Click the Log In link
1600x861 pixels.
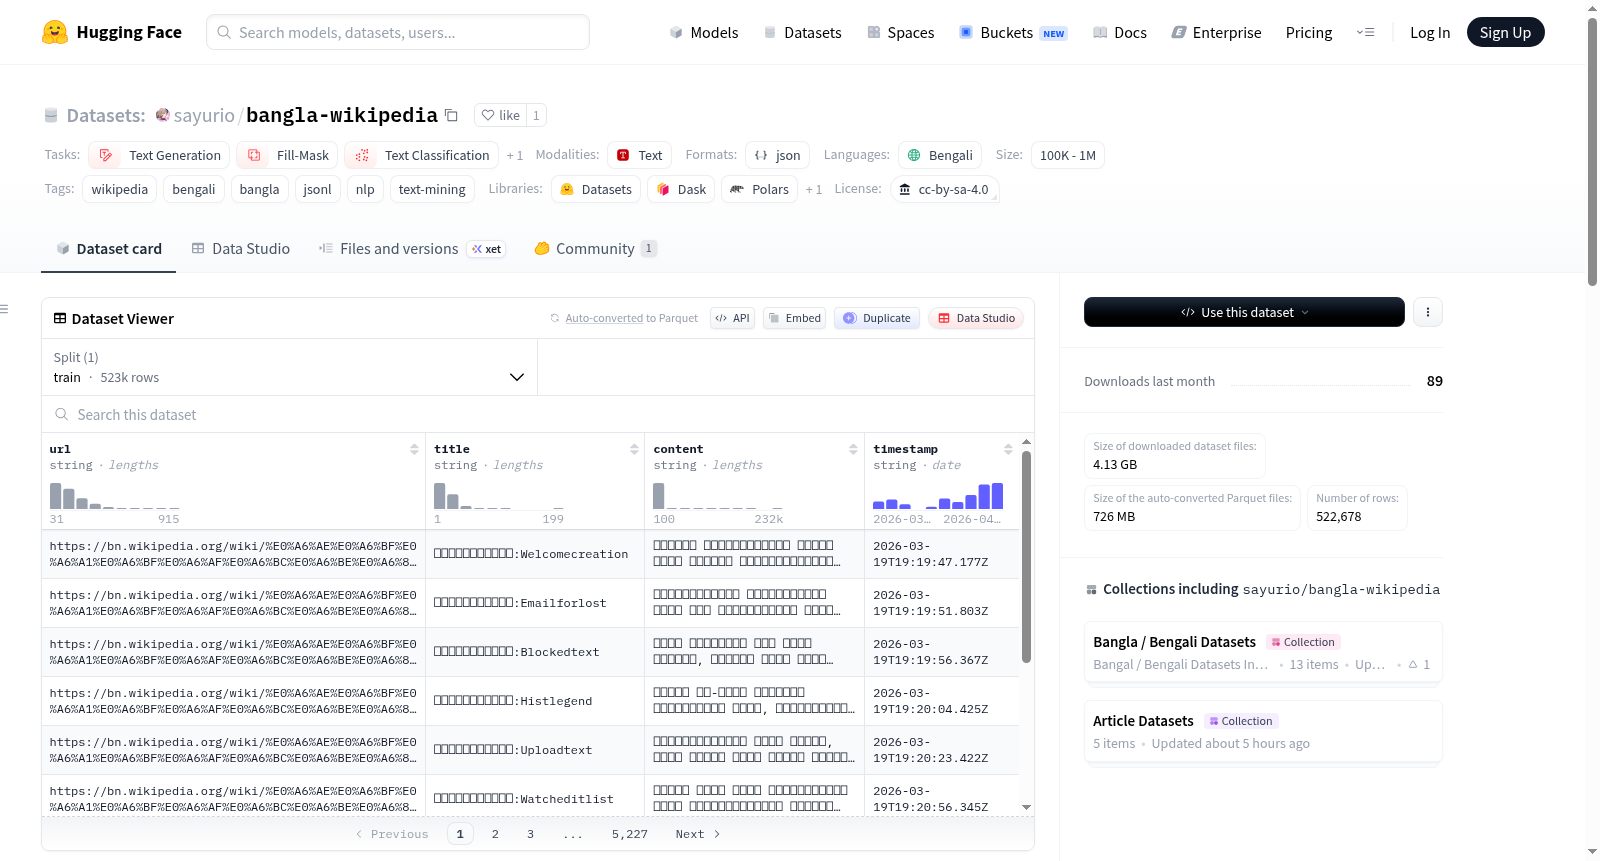coord(1430,33)
